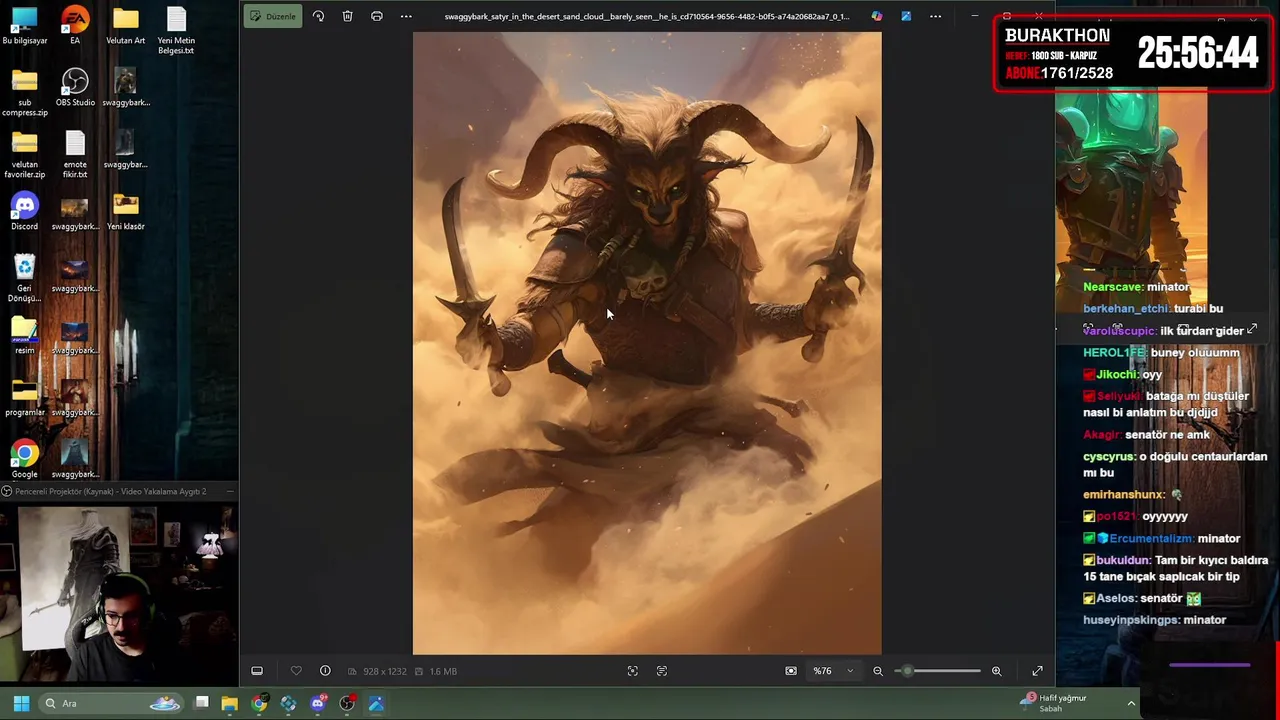1280x720 pixels.
Task: Open the blue Clipchamp icon in Photos header
Action: coord(906,16)
